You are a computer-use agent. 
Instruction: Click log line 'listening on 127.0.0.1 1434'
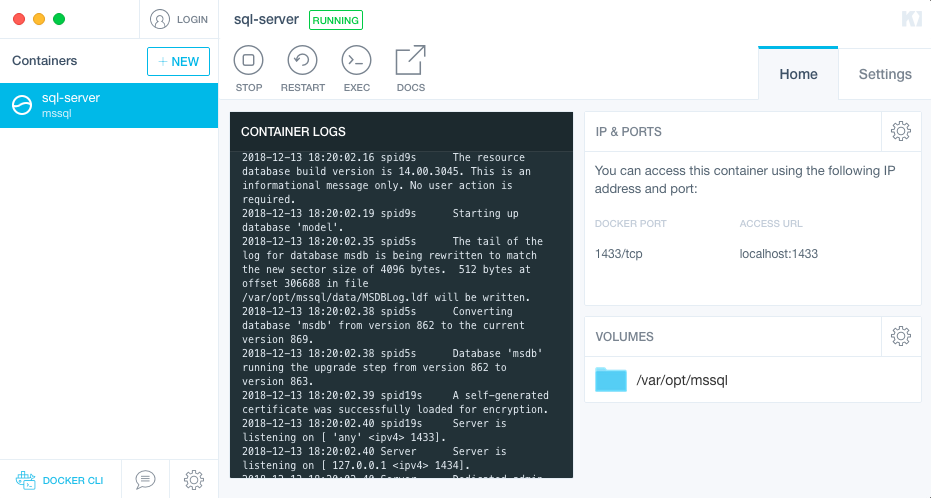point(375,458)
